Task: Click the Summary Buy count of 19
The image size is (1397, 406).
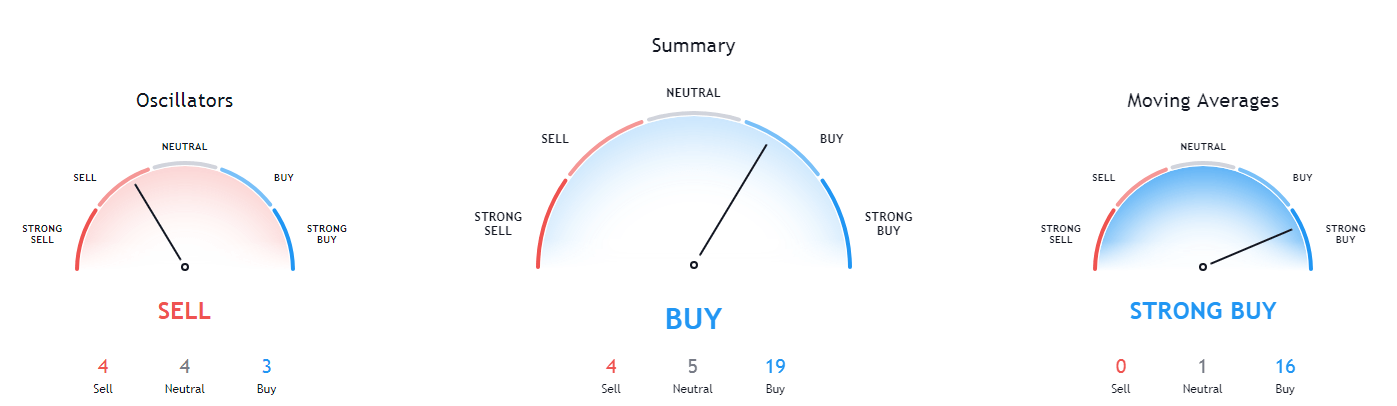Action: [x=775, y=366]
